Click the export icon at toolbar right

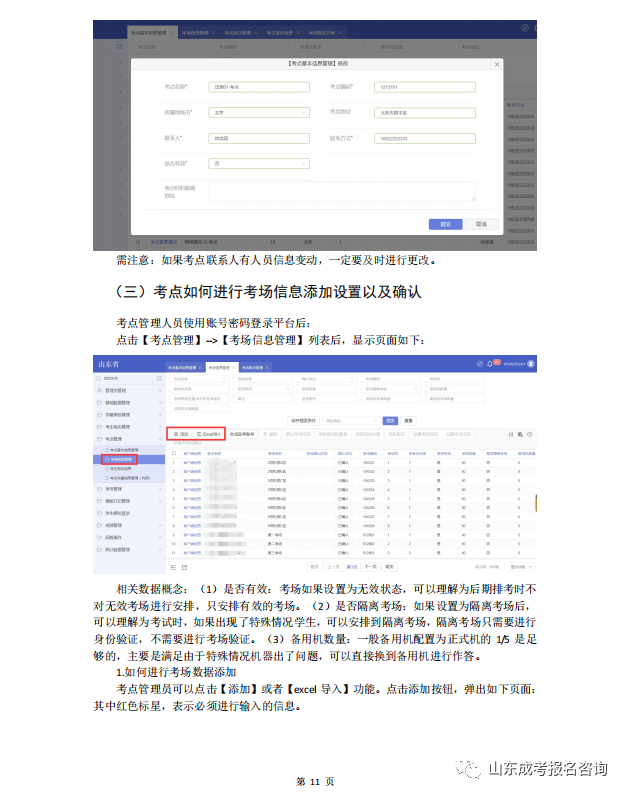(520, 435)
